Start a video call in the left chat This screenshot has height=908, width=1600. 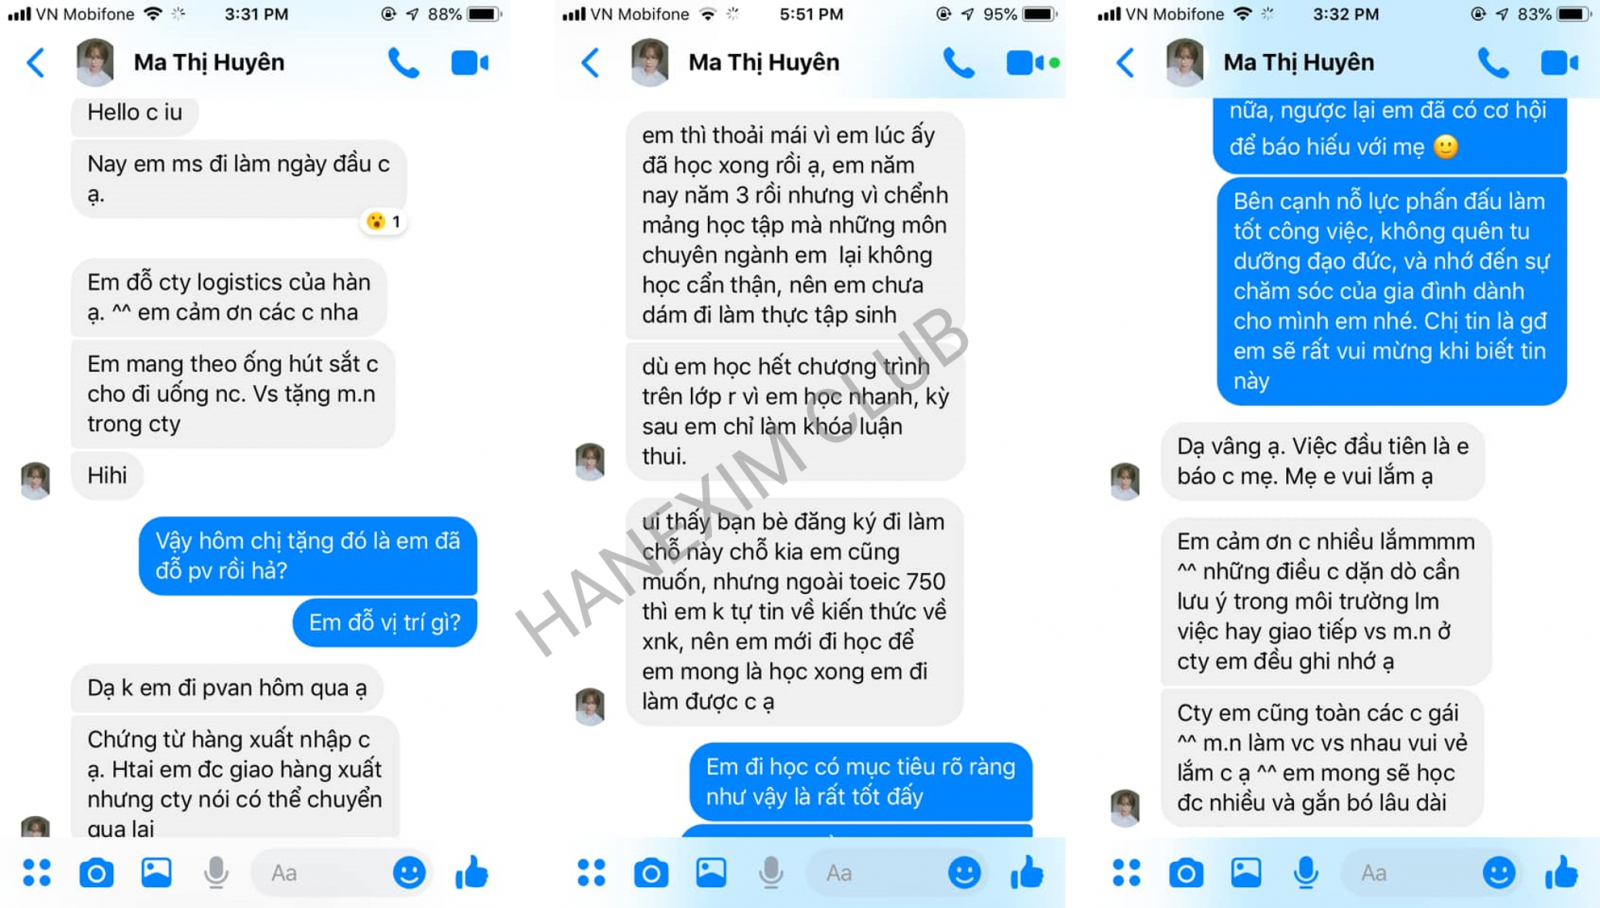pyautogui.click(x=469, y=63)
